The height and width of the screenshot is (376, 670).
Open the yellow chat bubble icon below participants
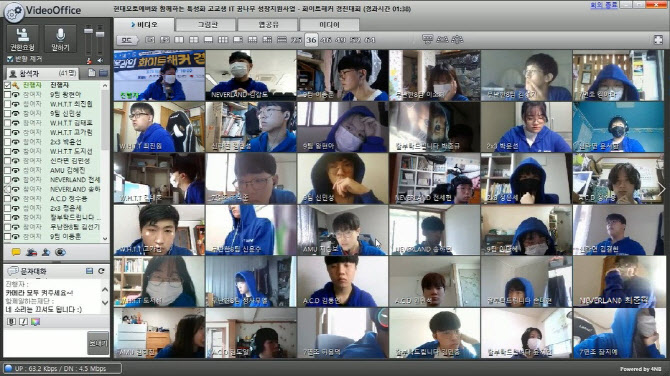pyautogui.click(x=16, y=252)
